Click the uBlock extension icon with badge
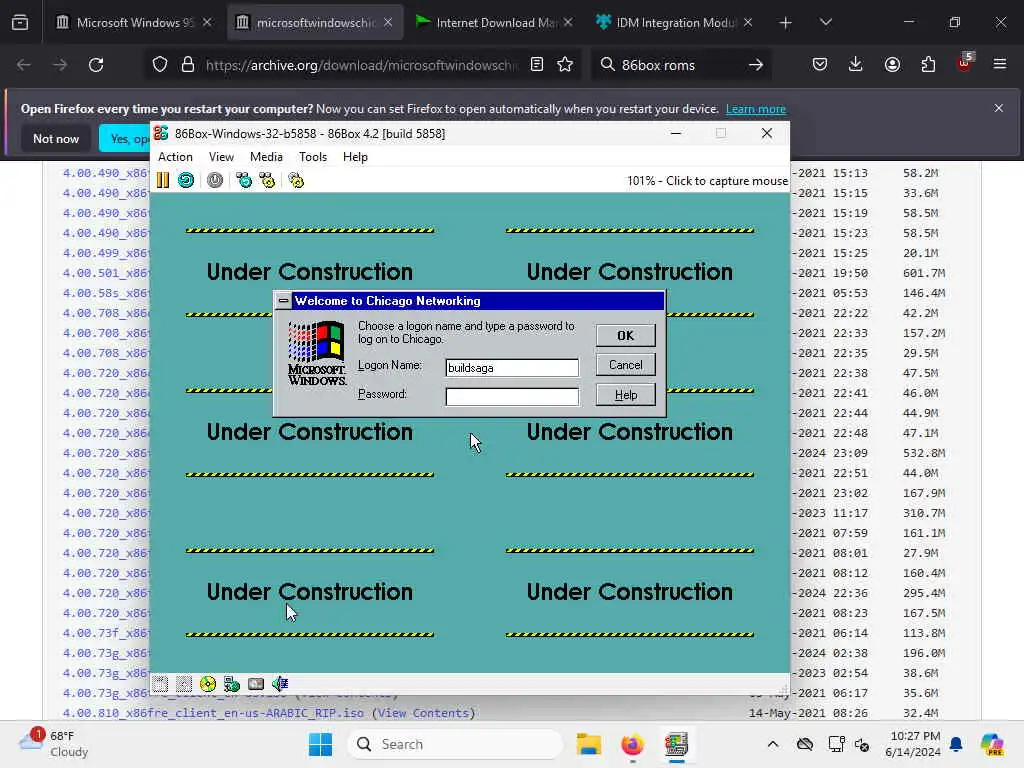This screenshot has width=1024, height=768. 965,63
